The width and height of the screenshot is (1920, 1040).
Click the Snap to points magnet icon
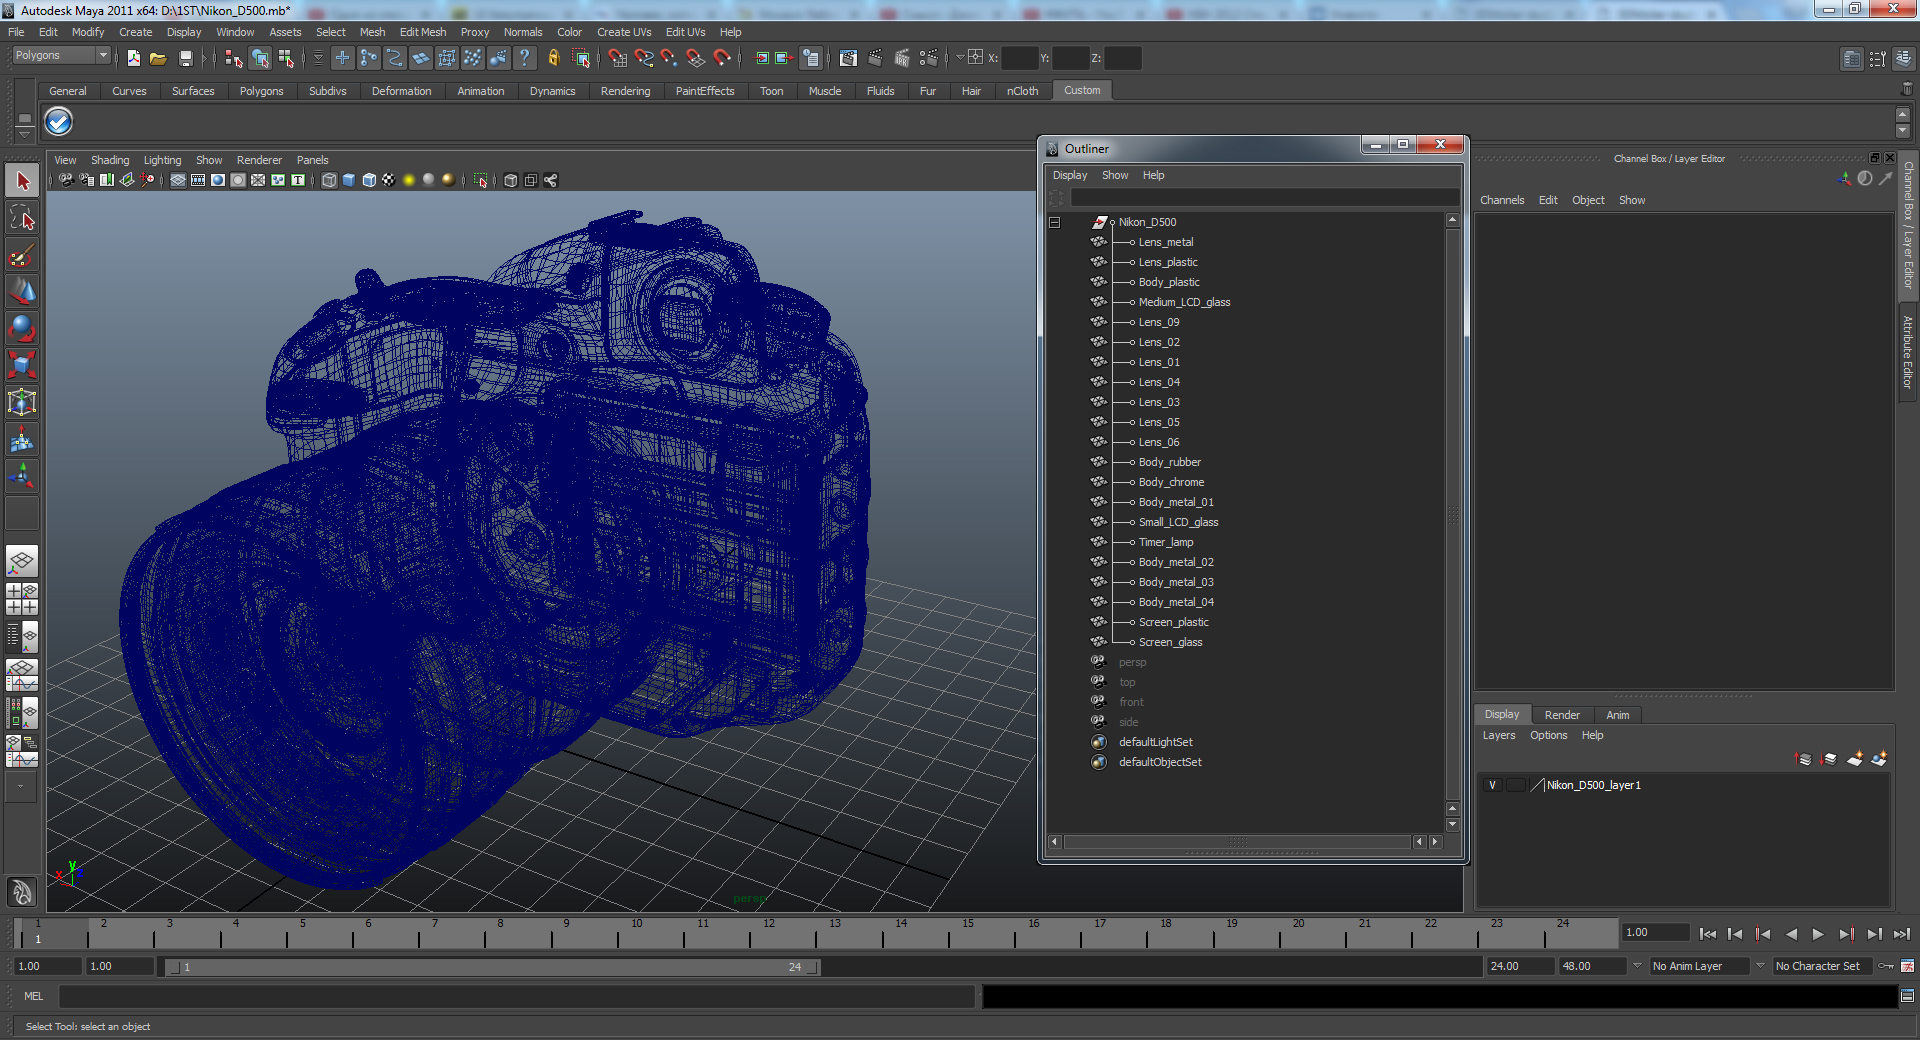pos(670,58)
